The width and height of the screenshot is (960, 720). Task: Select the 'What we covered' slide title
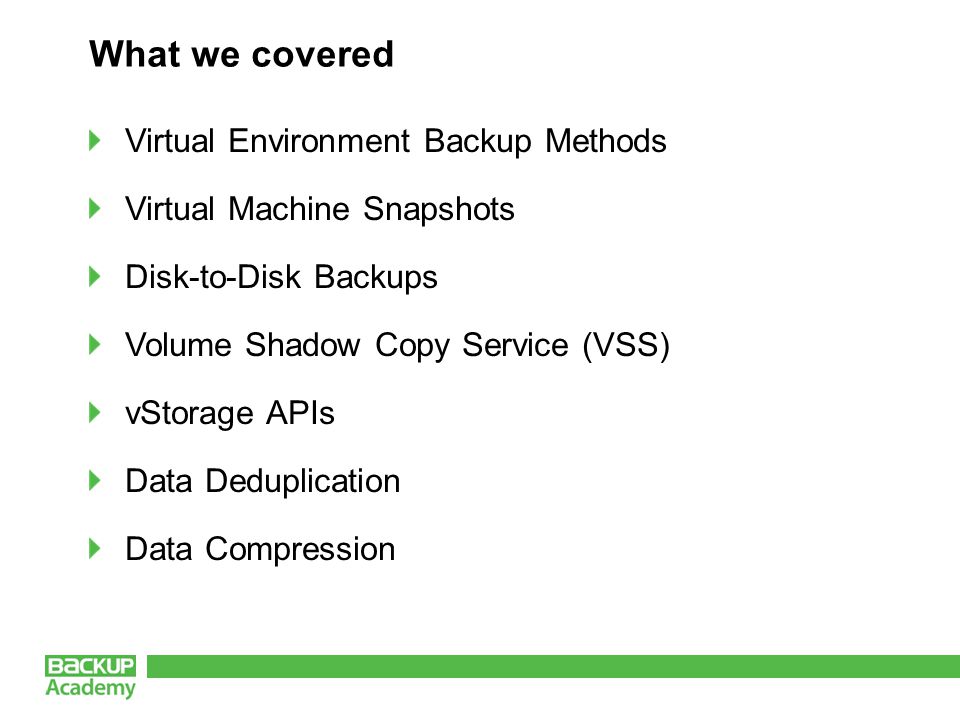pos(241,54)
